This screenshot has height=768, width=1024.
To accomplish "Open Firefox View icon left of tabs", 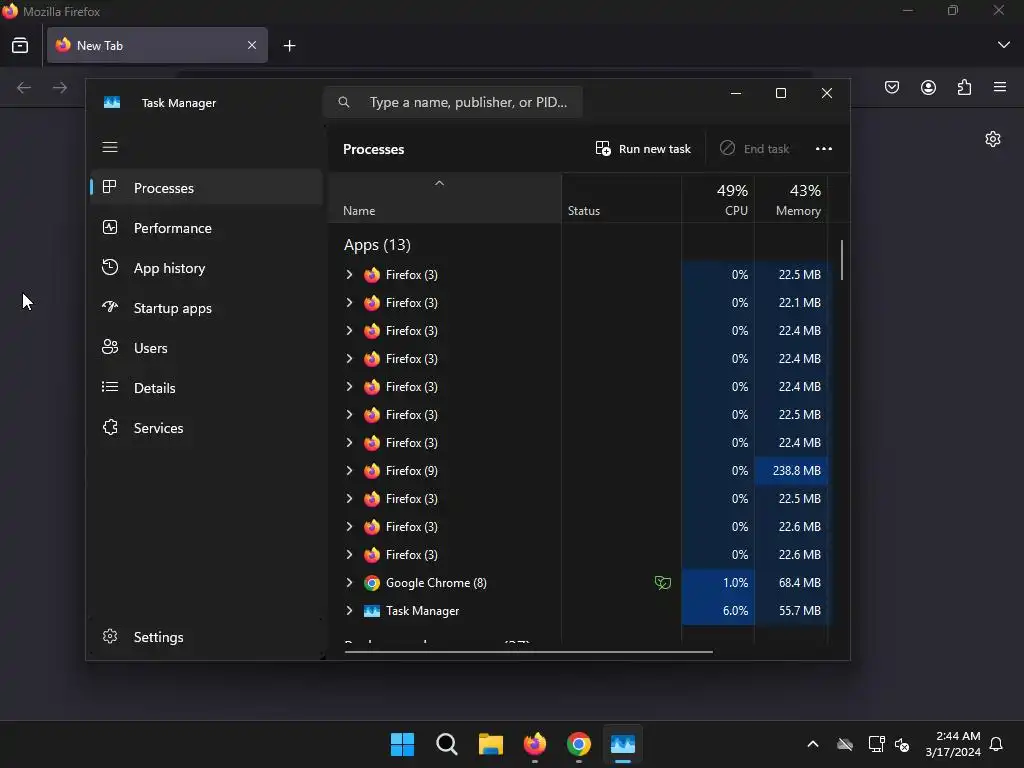I will pos(20,45).
